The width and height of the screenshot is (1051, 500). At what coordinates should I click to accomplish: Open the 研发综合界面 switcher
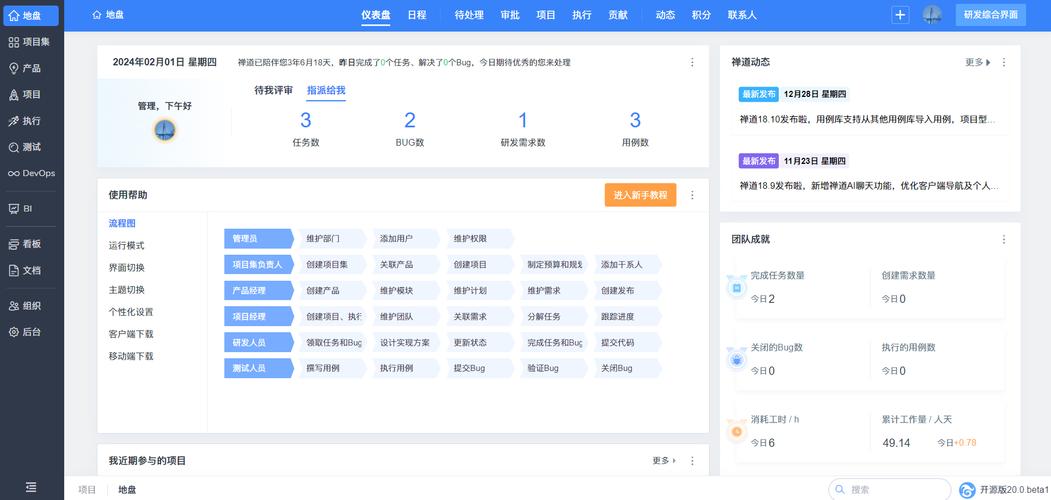tap(991, 15)
